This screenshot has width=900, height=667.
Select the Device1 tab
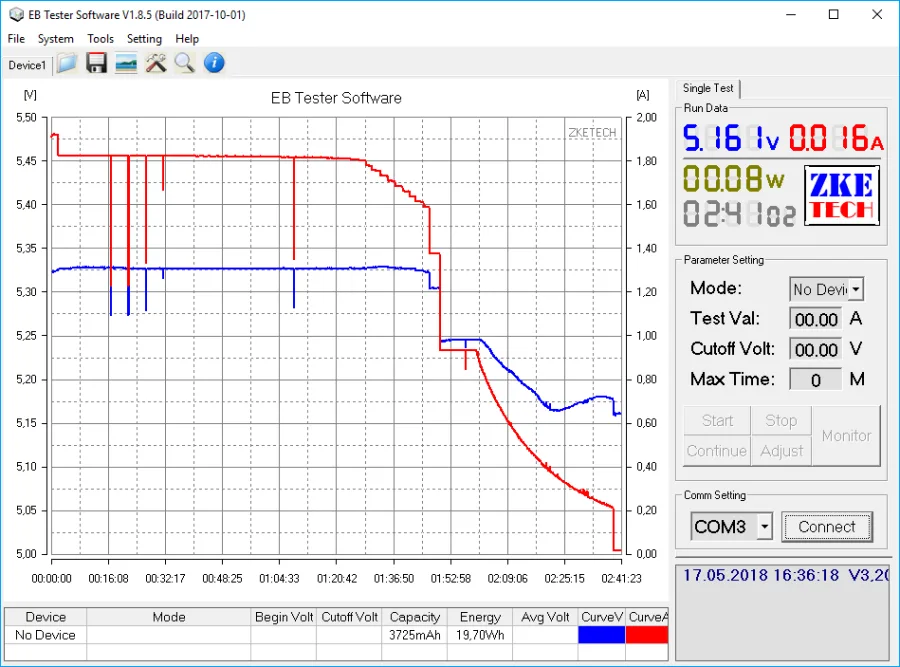27,65
